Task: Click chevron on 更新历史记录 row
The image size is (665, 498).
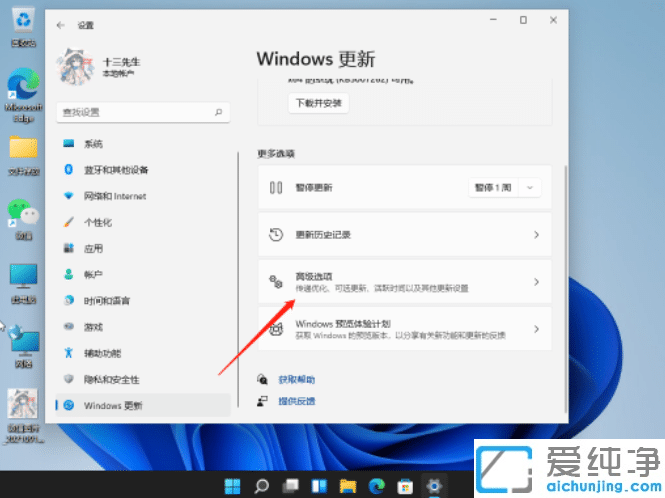Action: [536, 235]
